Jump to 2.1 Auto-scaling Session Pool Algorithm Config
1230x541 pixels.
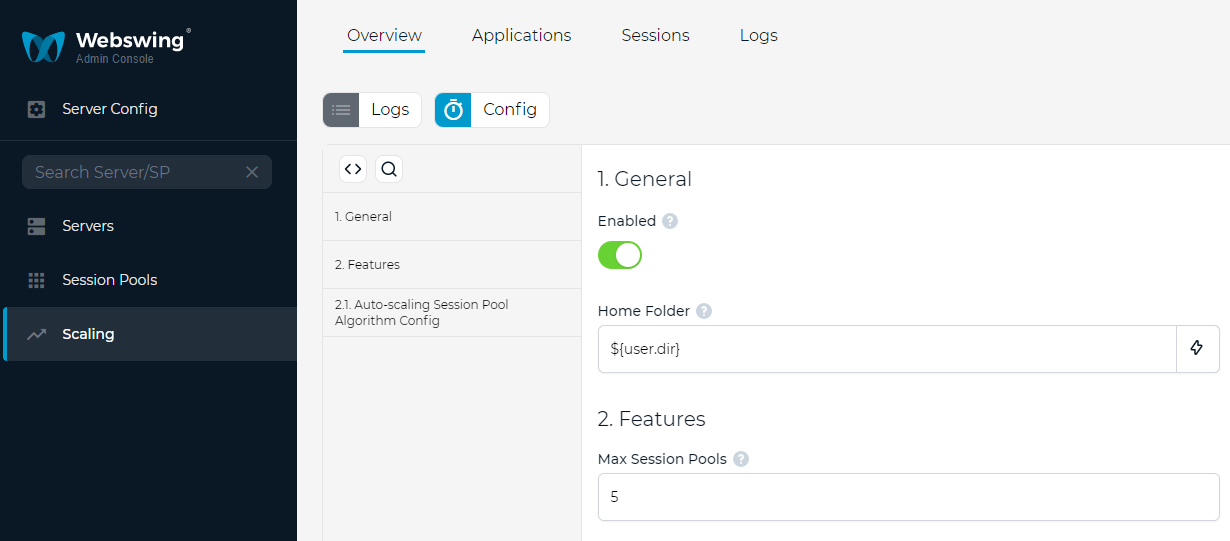tap(452, 313)
